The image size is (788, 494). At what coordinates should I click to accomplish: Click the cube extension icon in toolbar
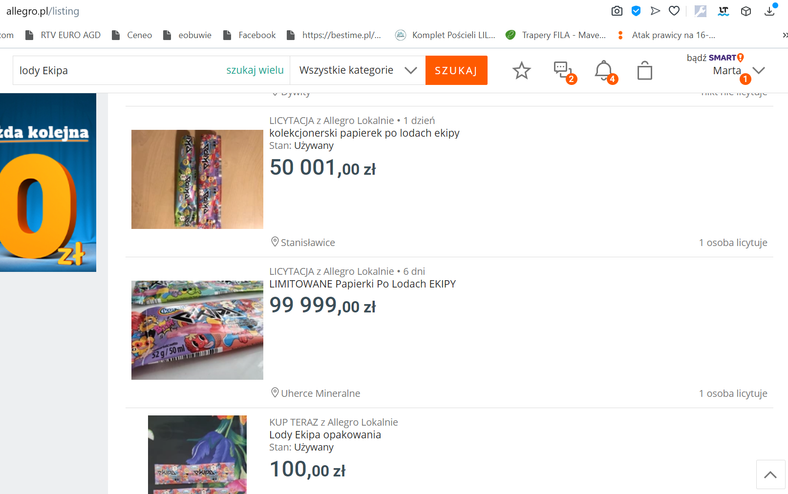click(746, 11)
